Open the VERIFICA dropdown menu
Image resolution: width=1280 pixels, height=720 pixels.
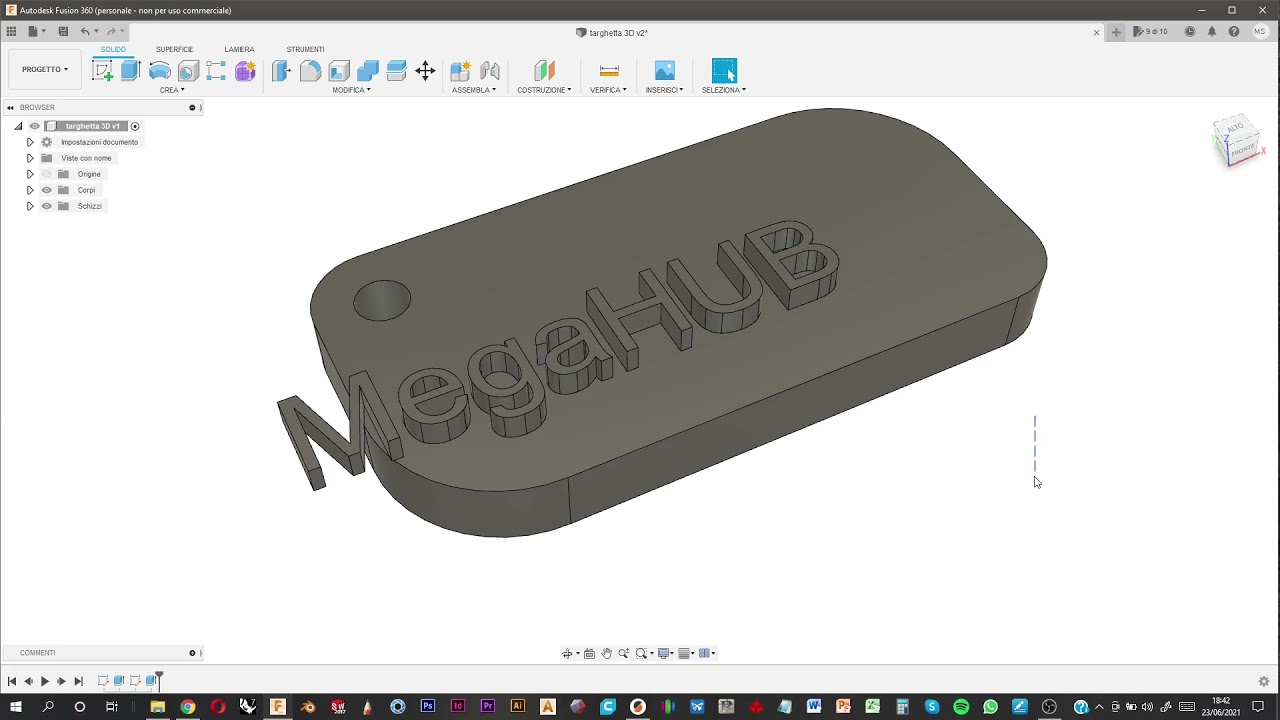pyautogui.click(x=608, y=90)
